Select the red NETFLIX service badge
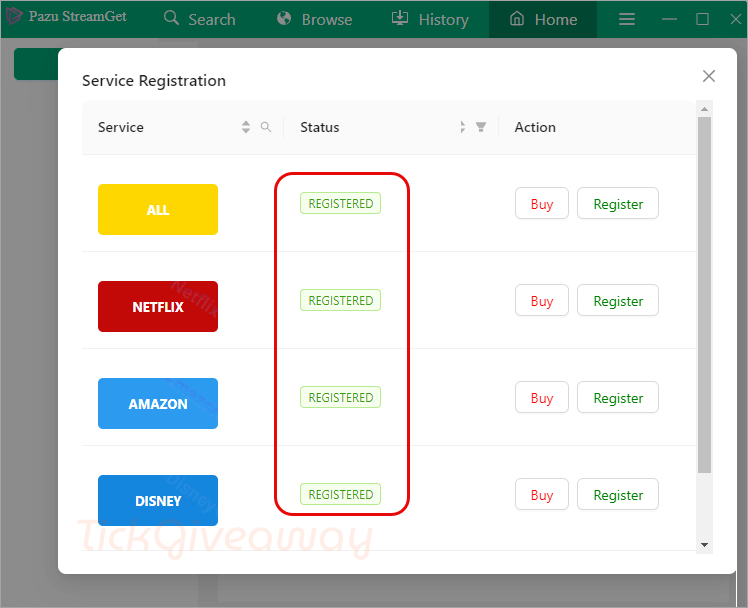The image size is (748, 608). (158, 306)
